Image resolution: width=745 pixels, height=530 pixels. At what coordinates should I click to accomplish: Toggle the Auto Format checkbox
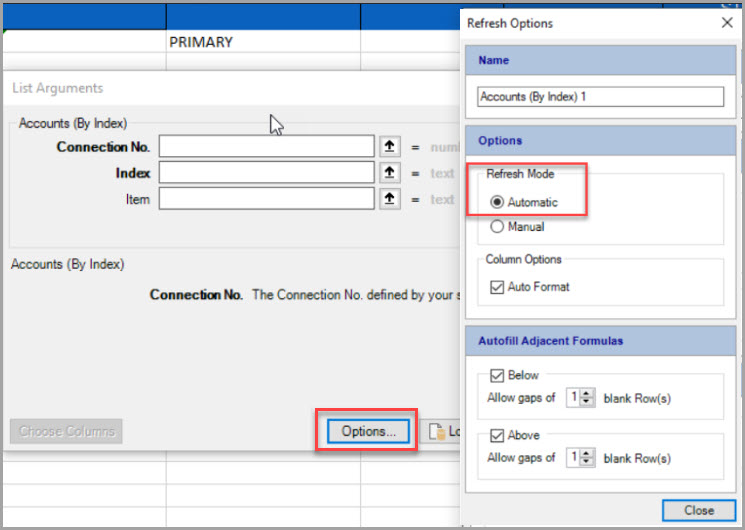[x=498, y=287]
